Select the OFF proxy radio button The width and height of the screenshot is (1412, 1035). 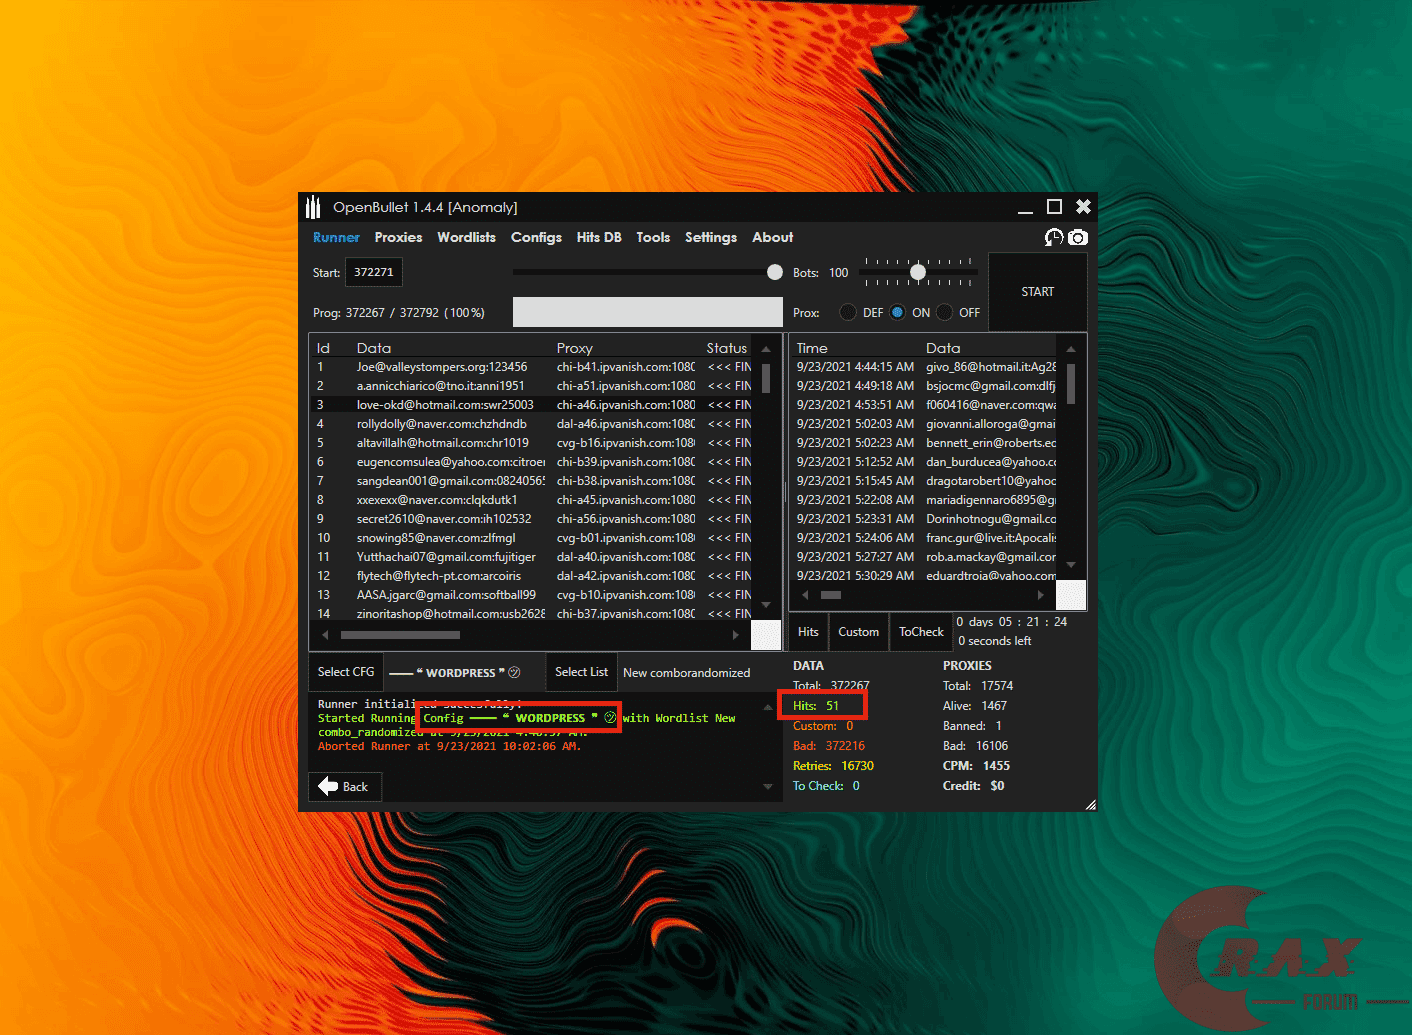point(946,312)
